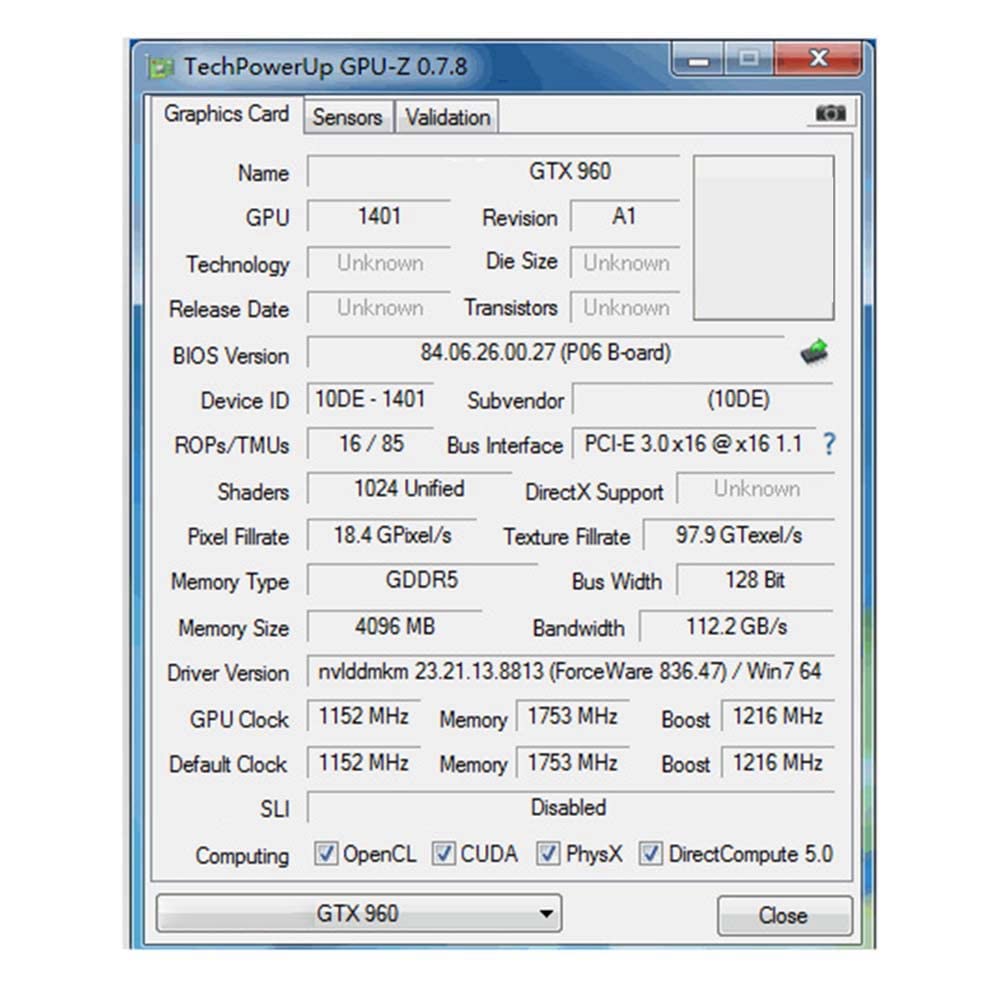
Task: Click the GPU field showing 1401
Action: (379, 216)
